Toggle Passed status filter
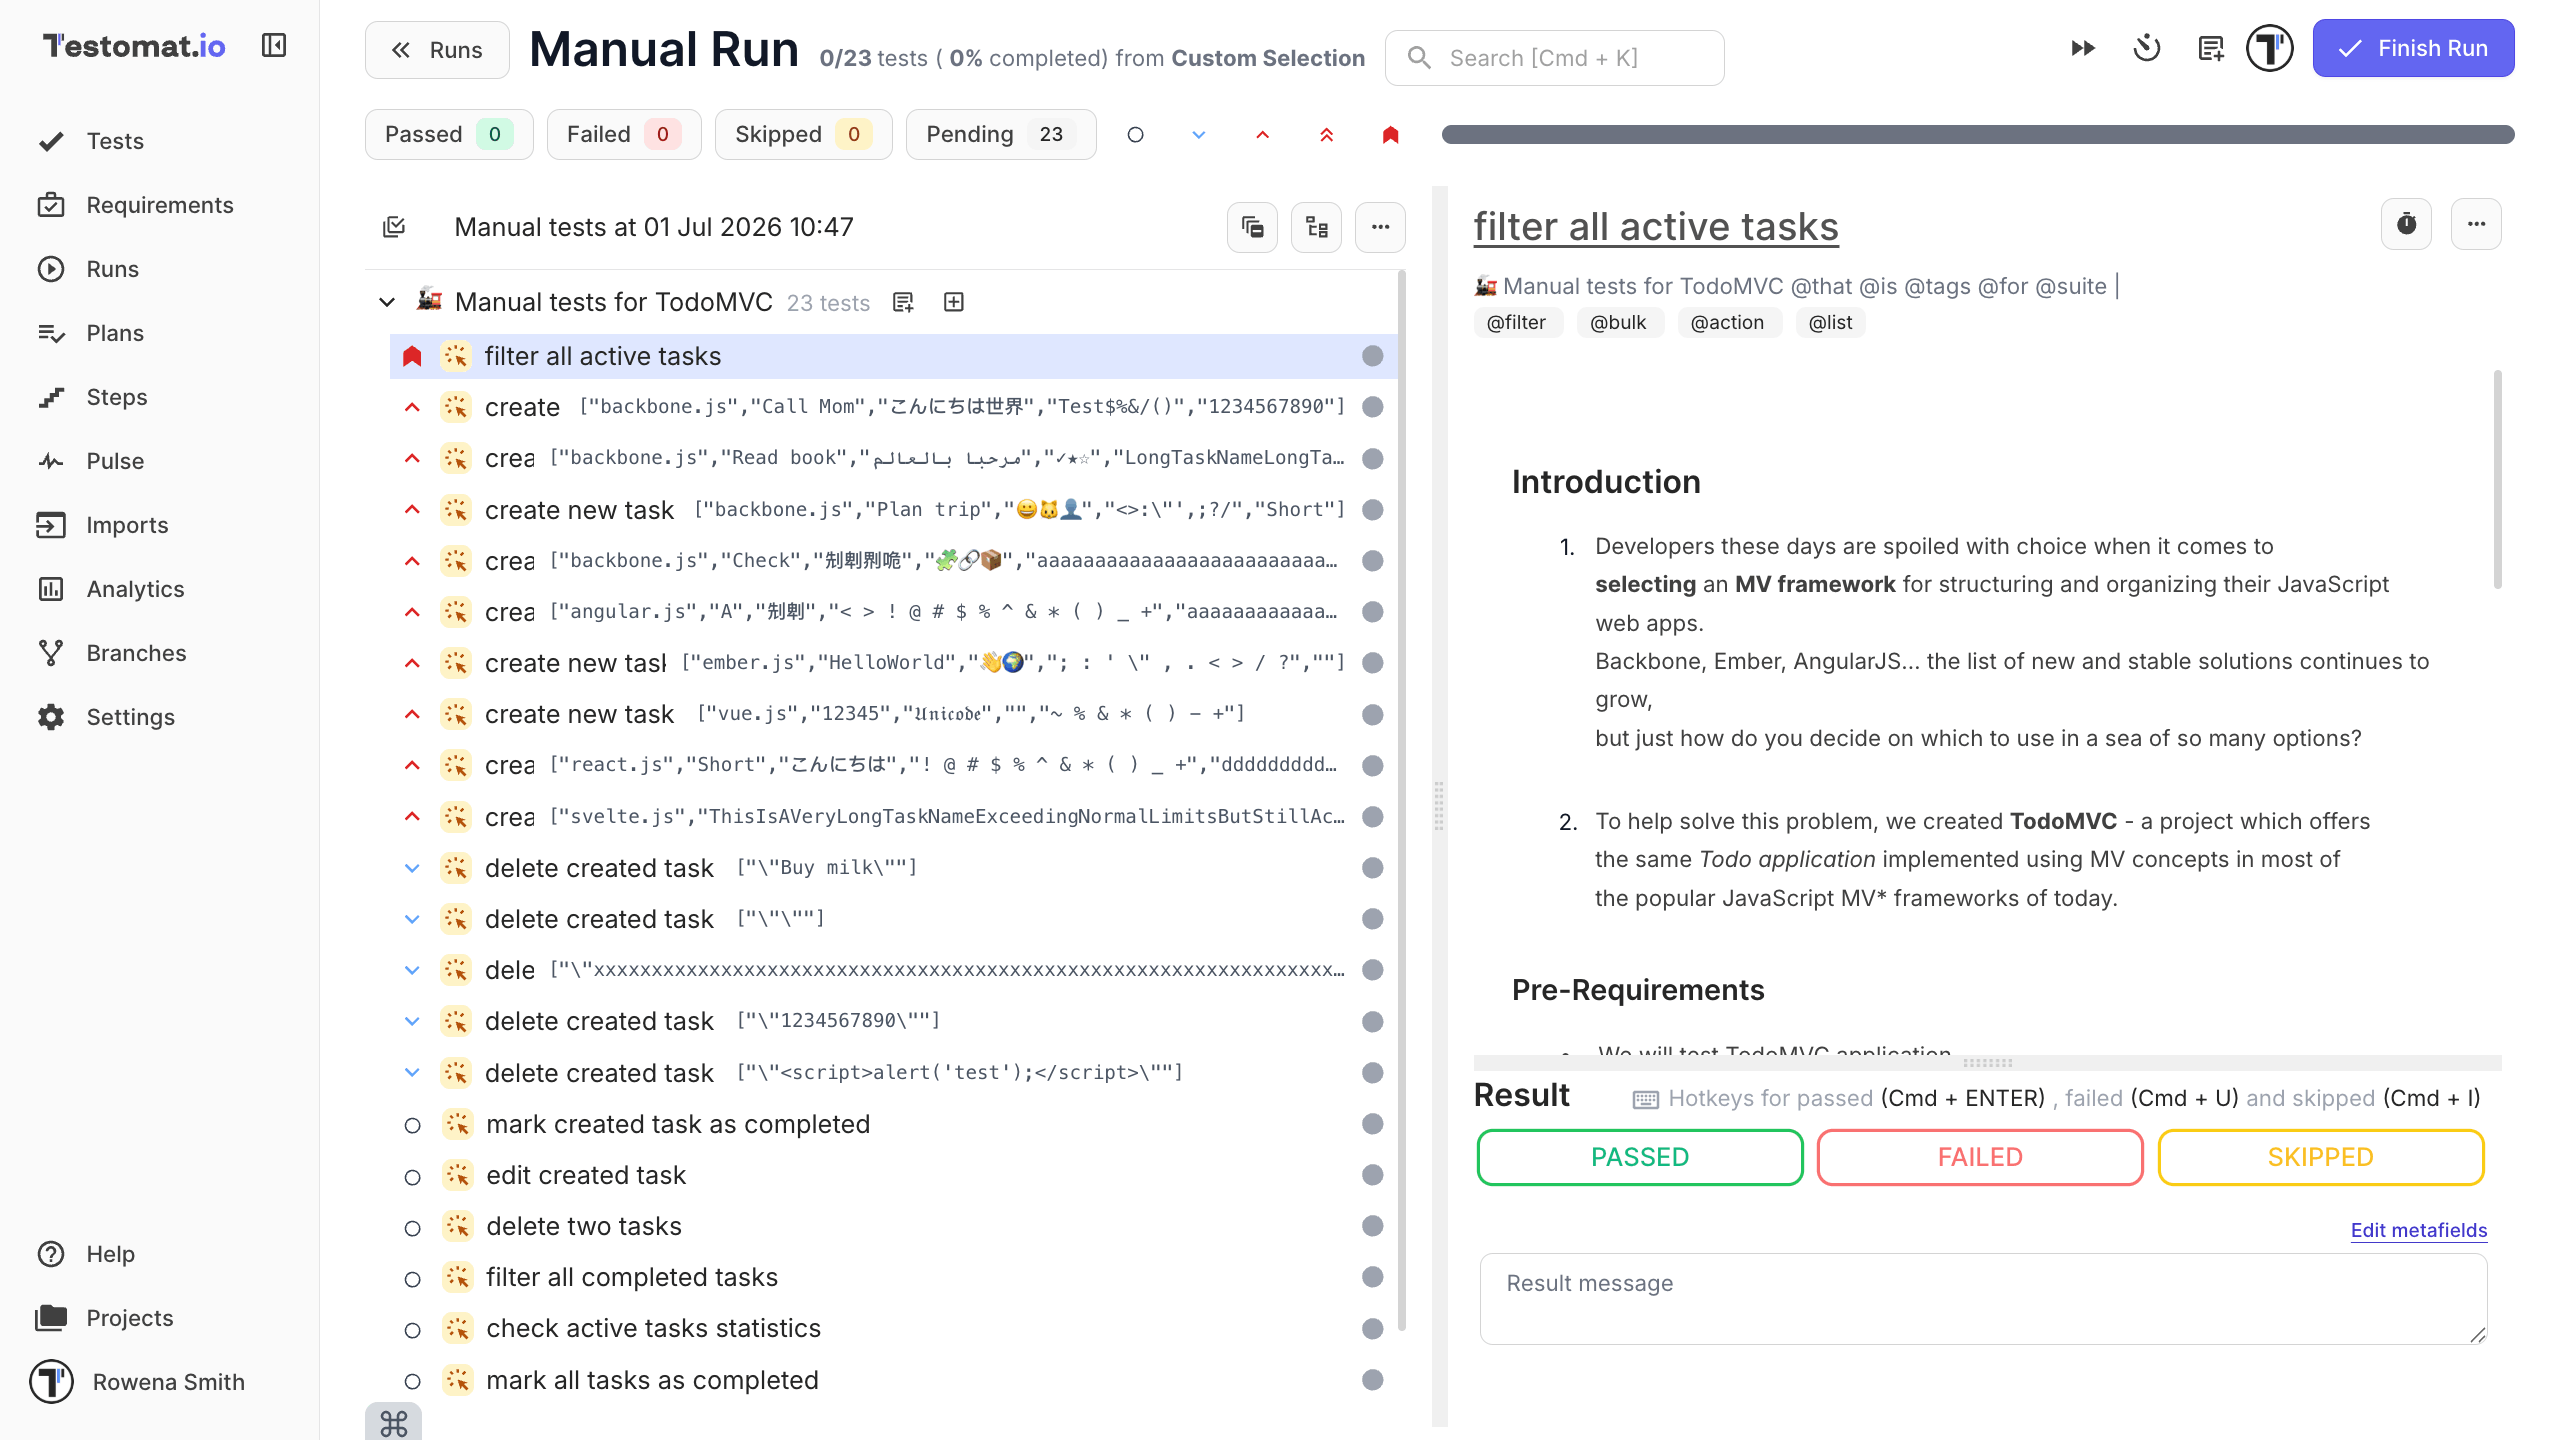Screen dimensions: 2560x1440 [x=449, y=135]
